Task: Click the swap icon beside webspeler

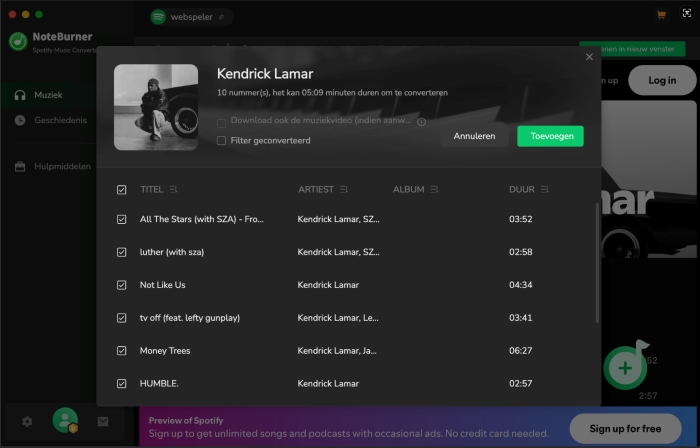Action: 221,17
